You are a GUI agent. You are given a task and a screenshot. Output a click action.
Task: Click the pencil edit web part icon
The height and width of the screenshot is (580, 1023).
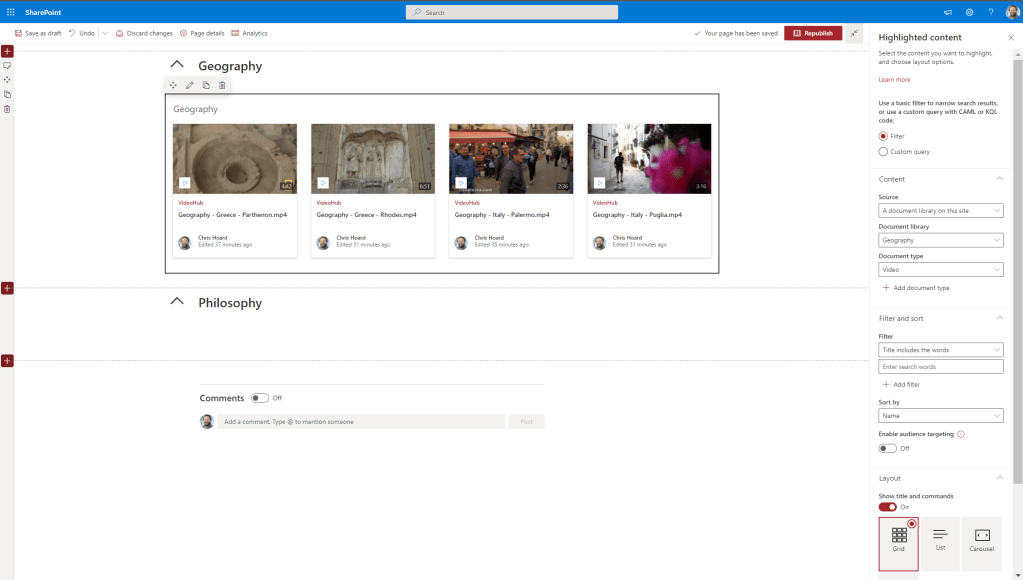point(190,85)
